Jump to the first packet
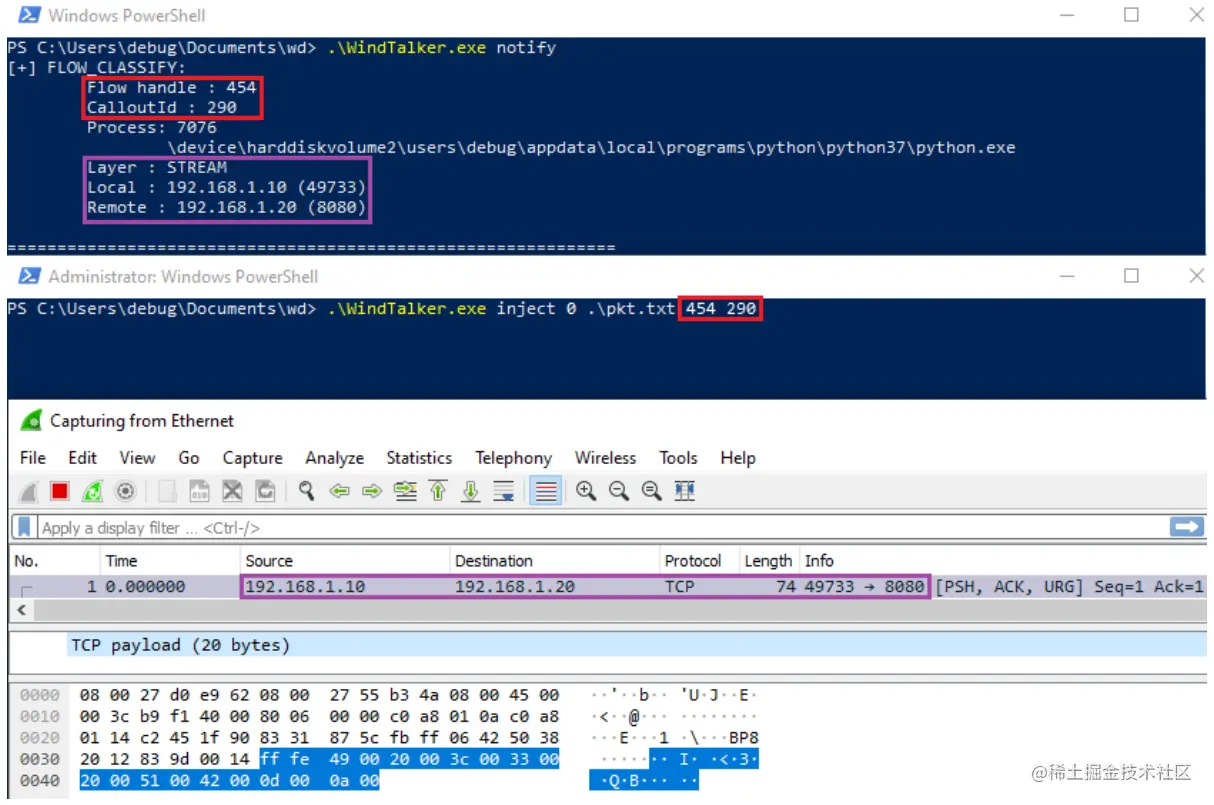Viewport: 1214px width, 805px height. point(438,491)
